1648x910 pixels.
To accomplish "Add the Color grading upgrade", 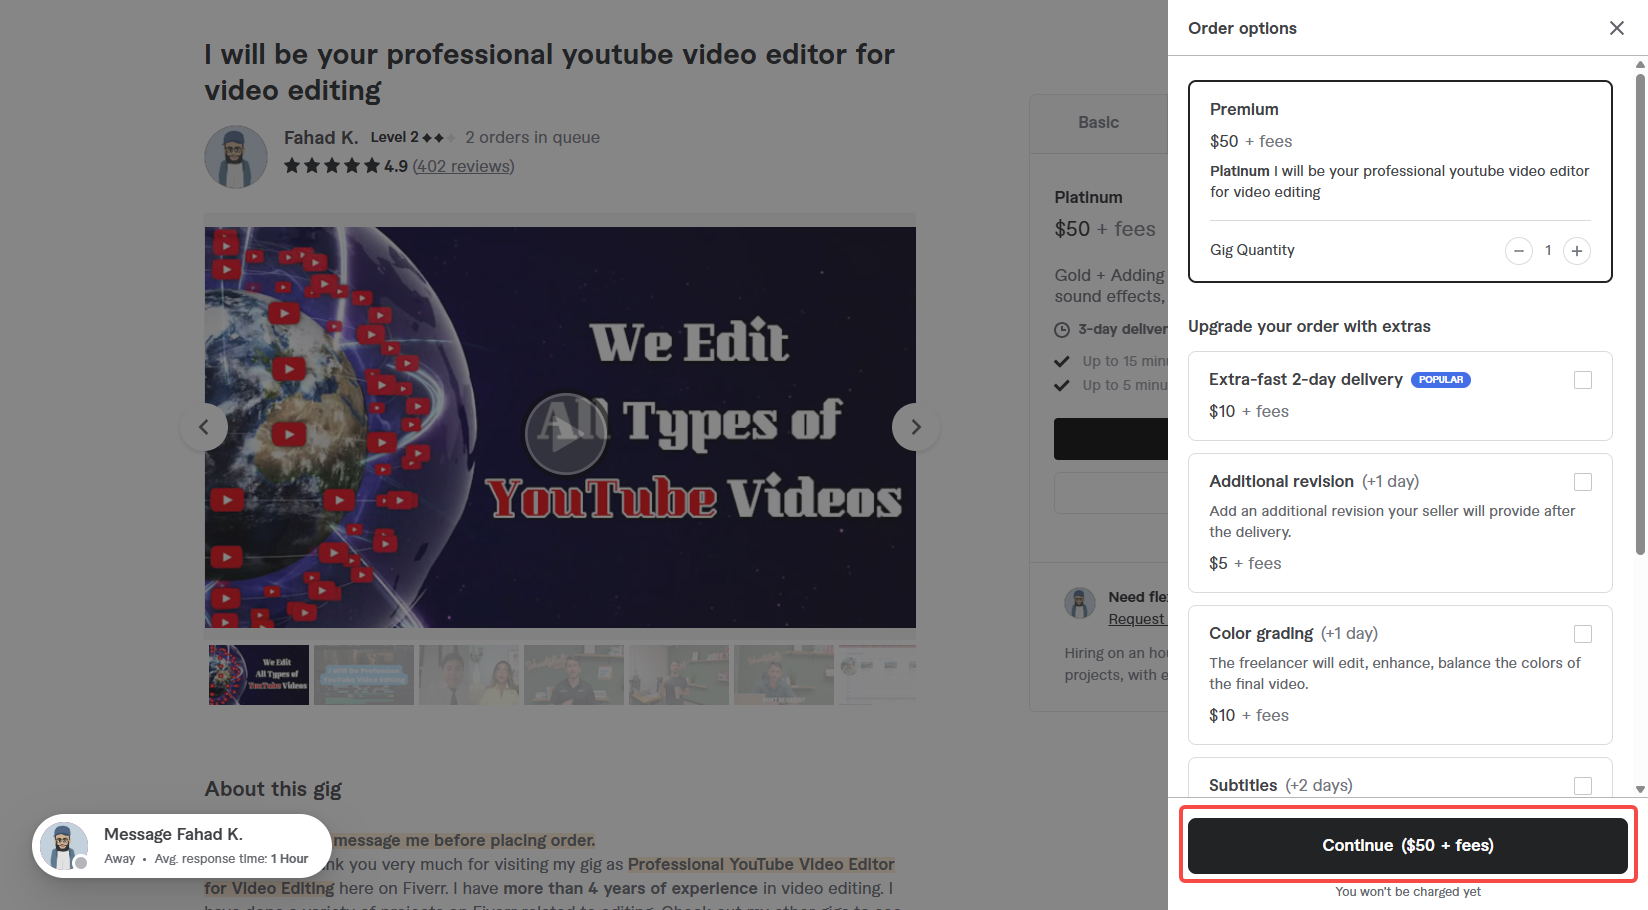I will (x=1583, y=633).
